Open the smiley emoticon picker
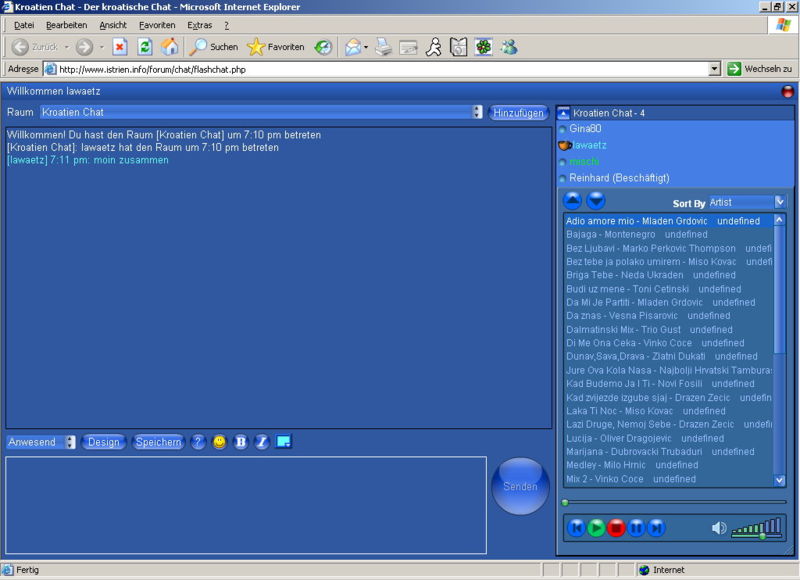The image size is (800, 580). [219, 442]
